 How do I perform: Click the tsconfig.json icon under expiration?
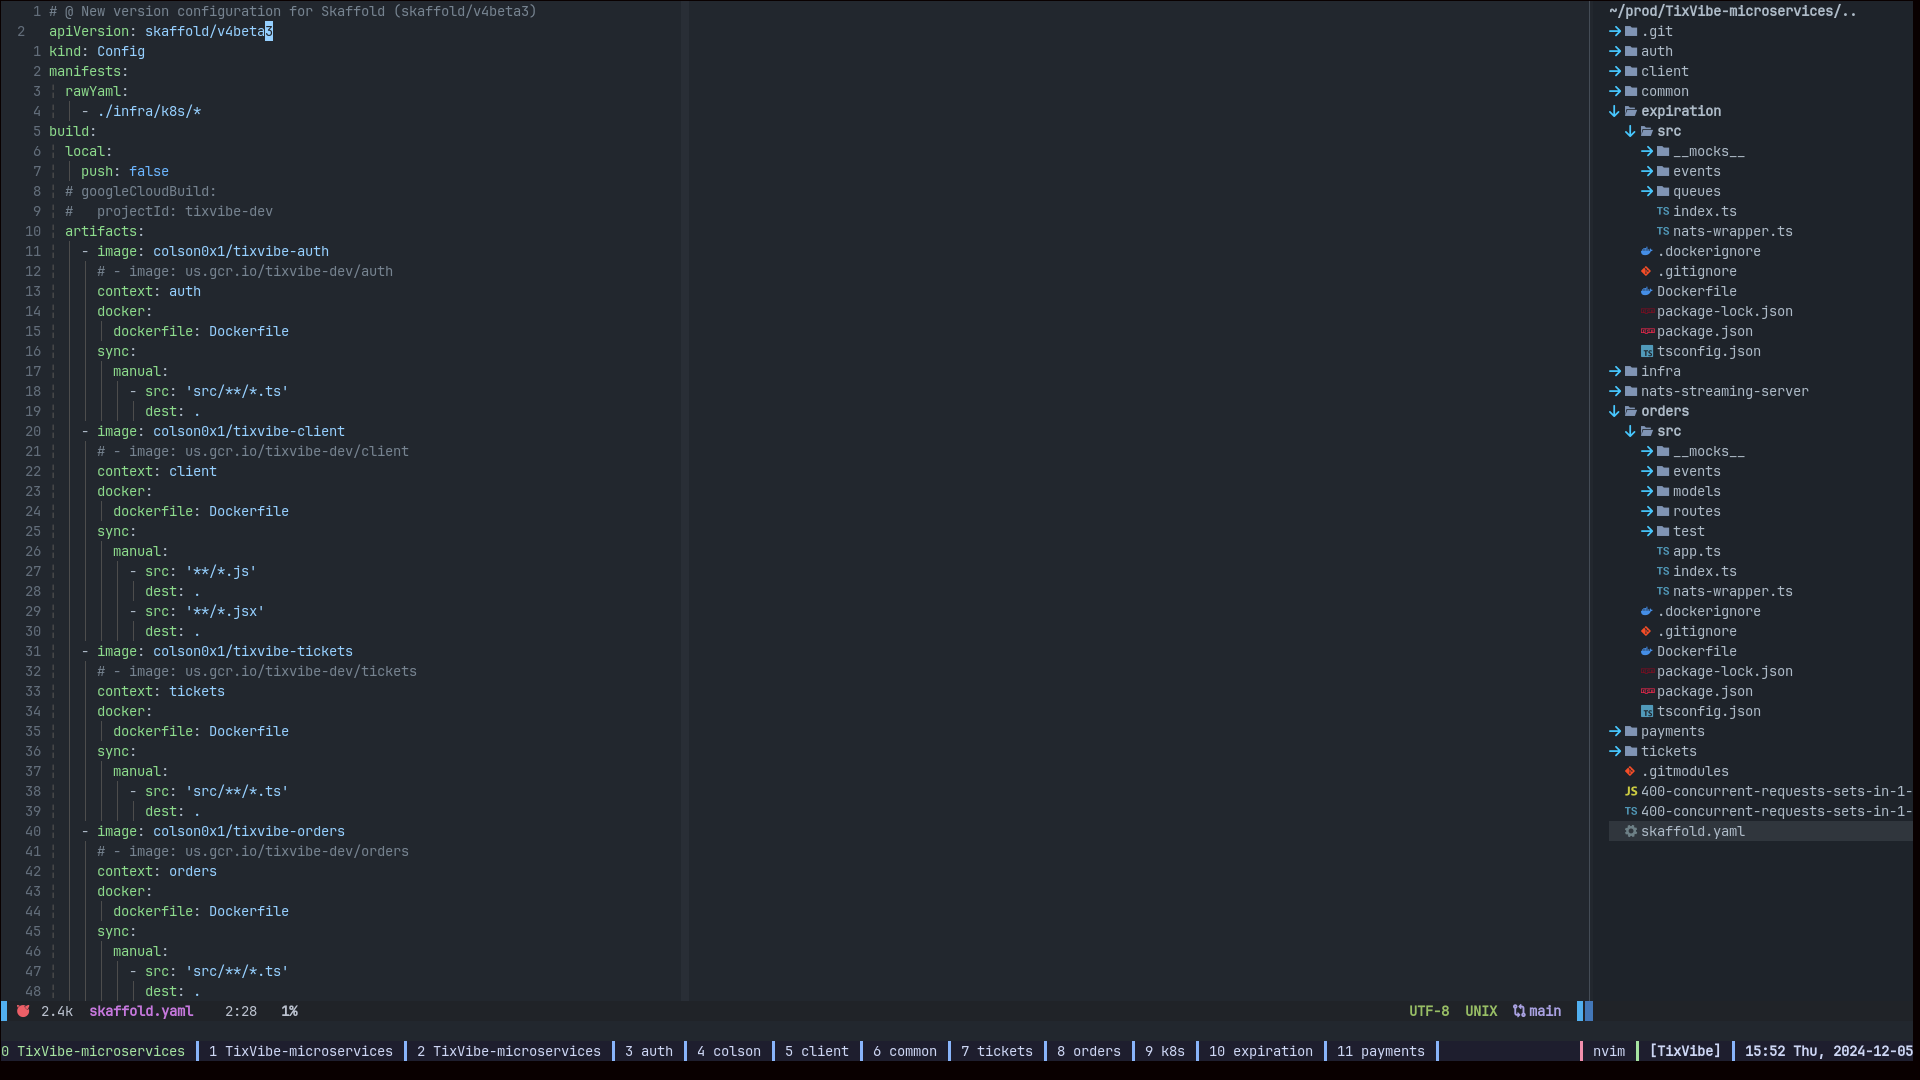1647,351
